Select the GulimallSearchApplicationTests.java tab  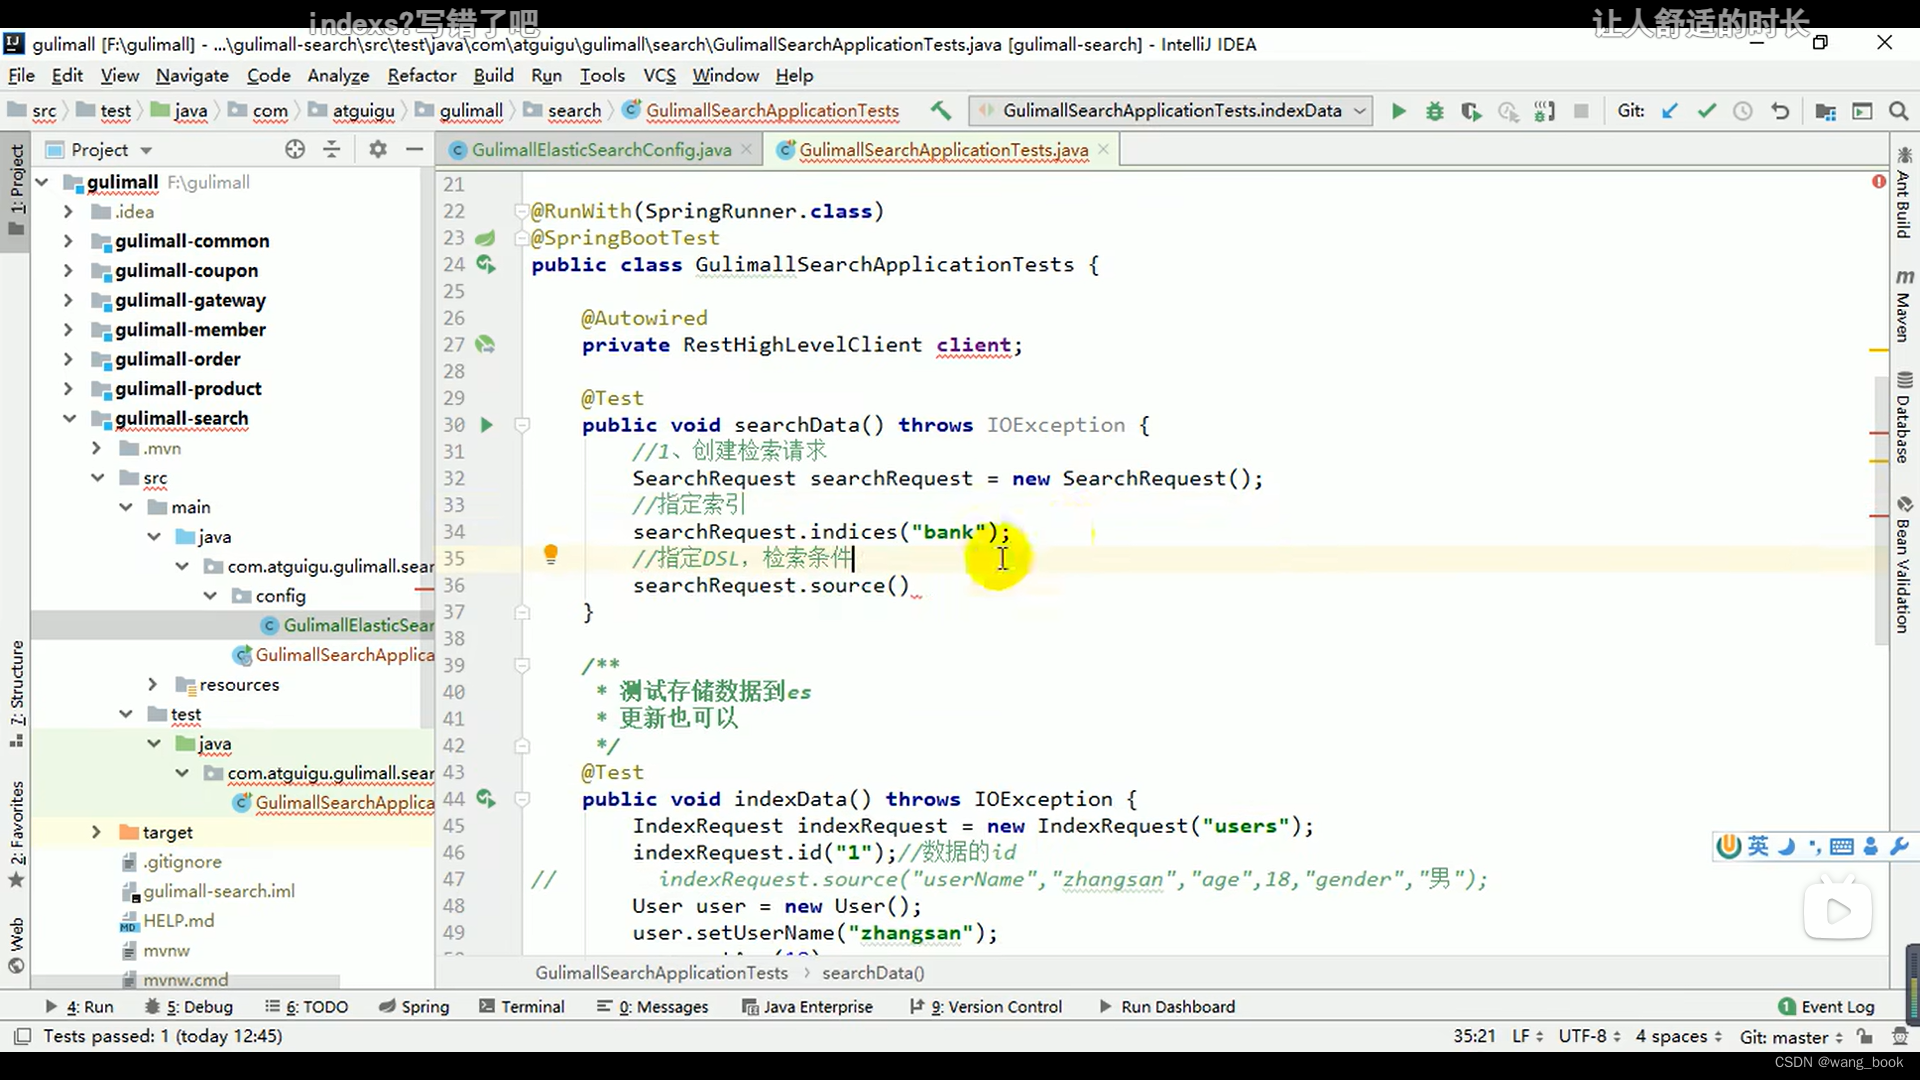(x=944, y=149)
